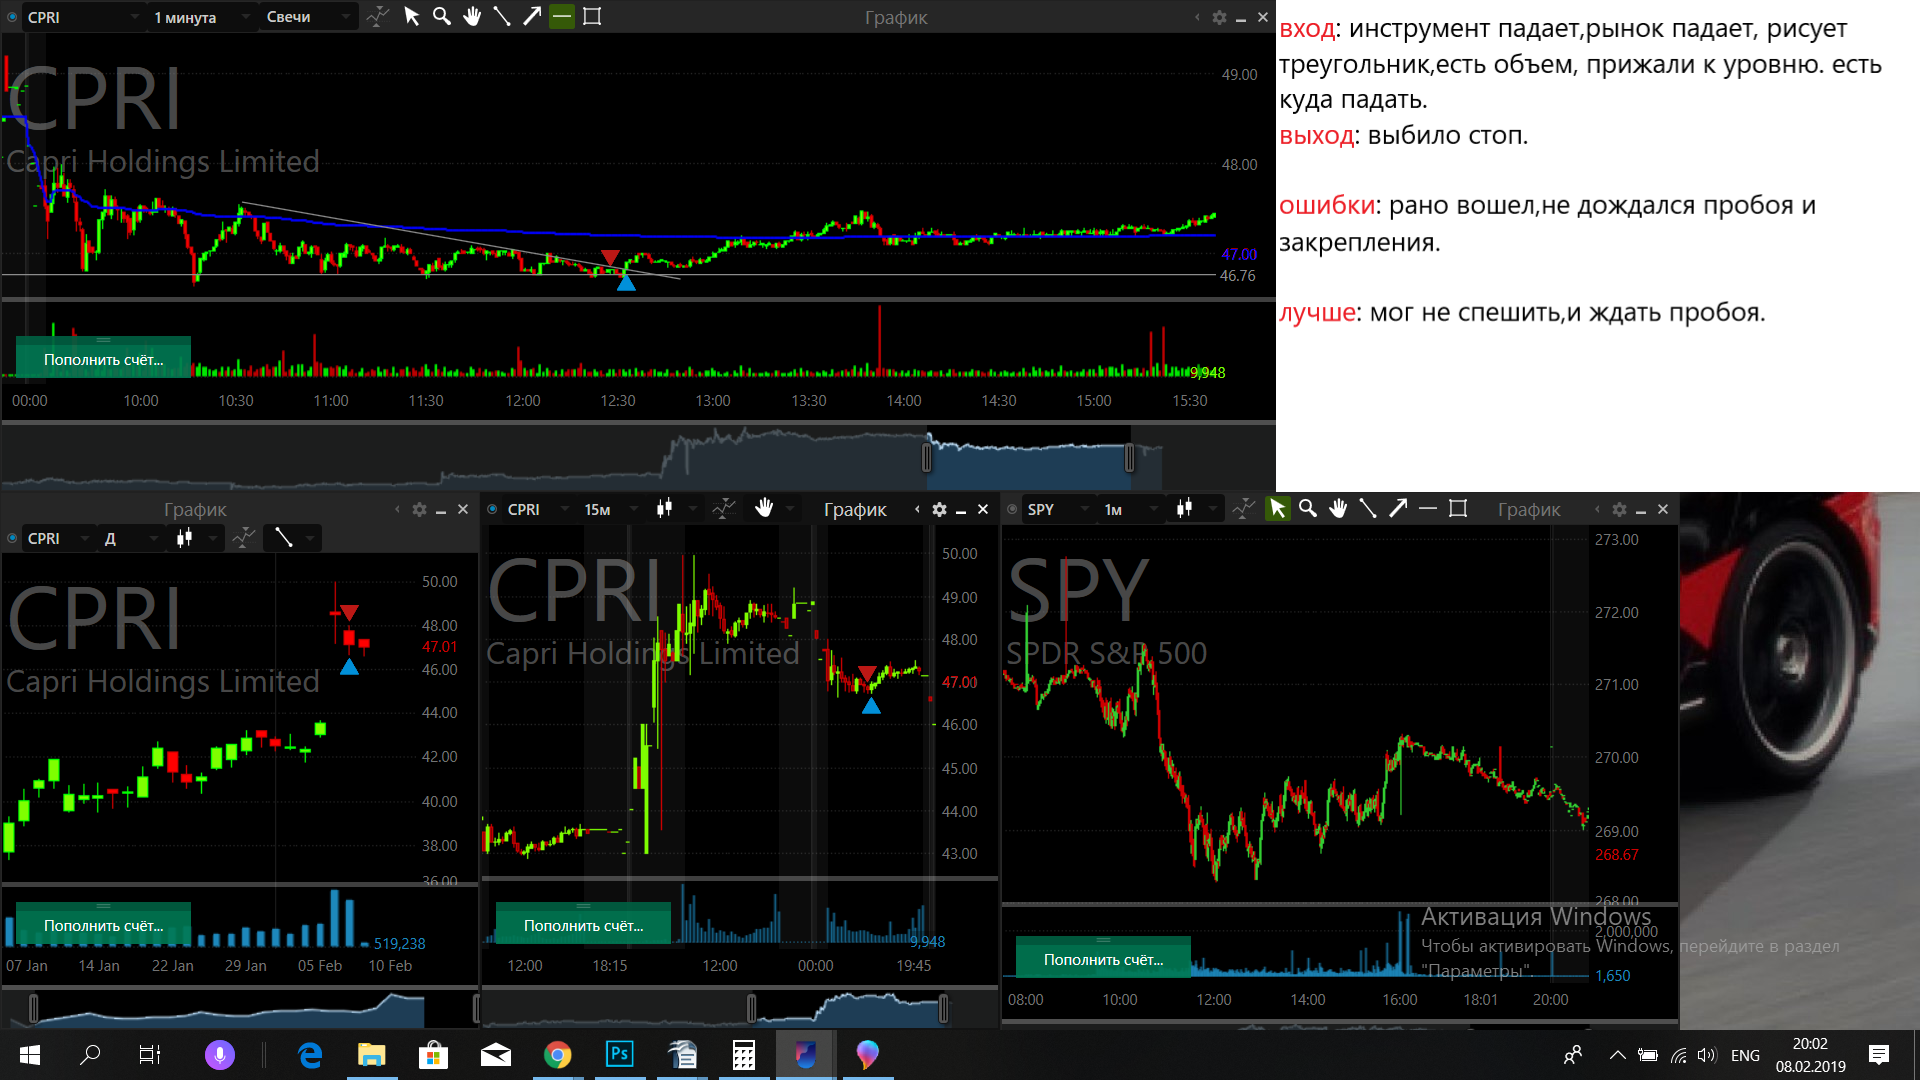
Task: Open '1м' timeframe dropdown in SPY chart
Action: pyautogui.click(x=1130, y=509)
